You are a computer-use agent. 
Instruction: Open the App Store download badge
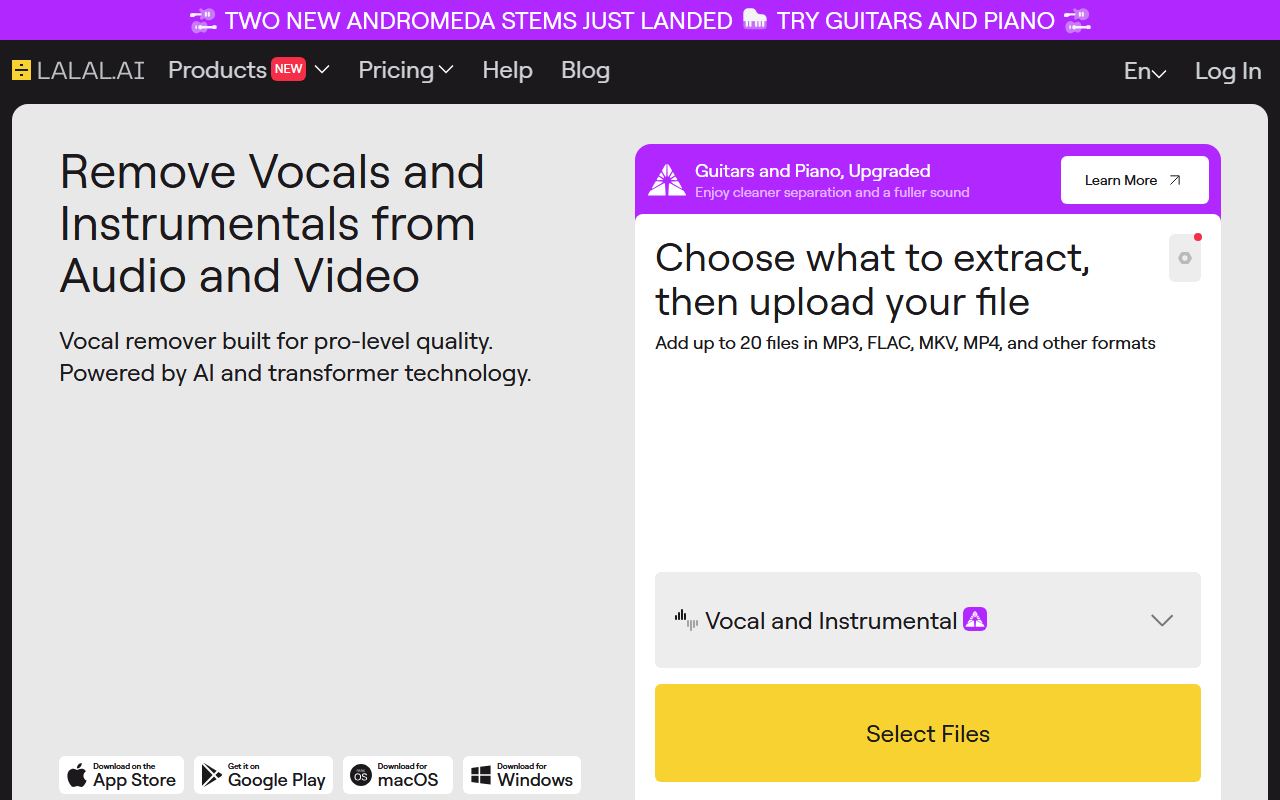click(121, 775)
